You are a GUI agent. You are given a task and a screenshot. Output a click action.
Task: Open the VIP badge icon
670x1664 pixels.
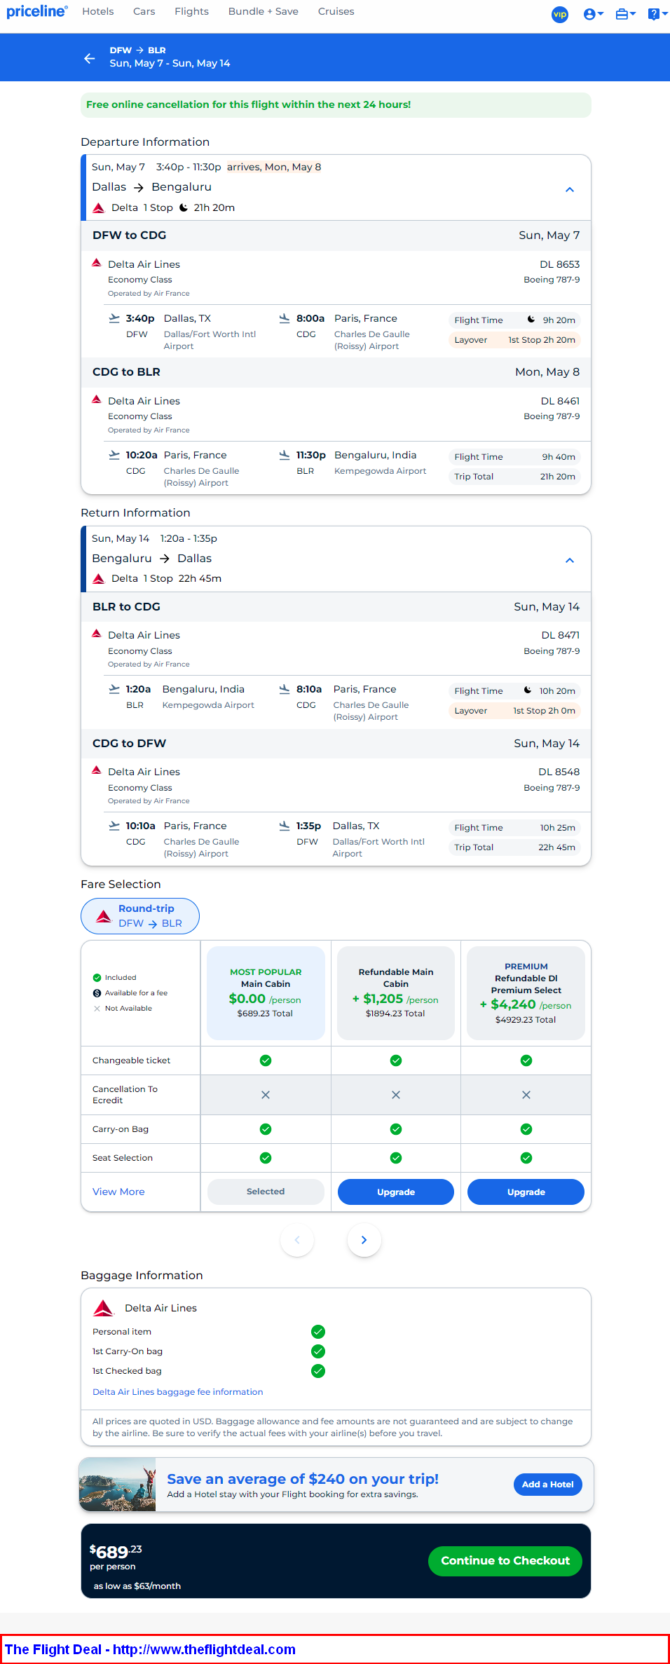pos(560,14)
